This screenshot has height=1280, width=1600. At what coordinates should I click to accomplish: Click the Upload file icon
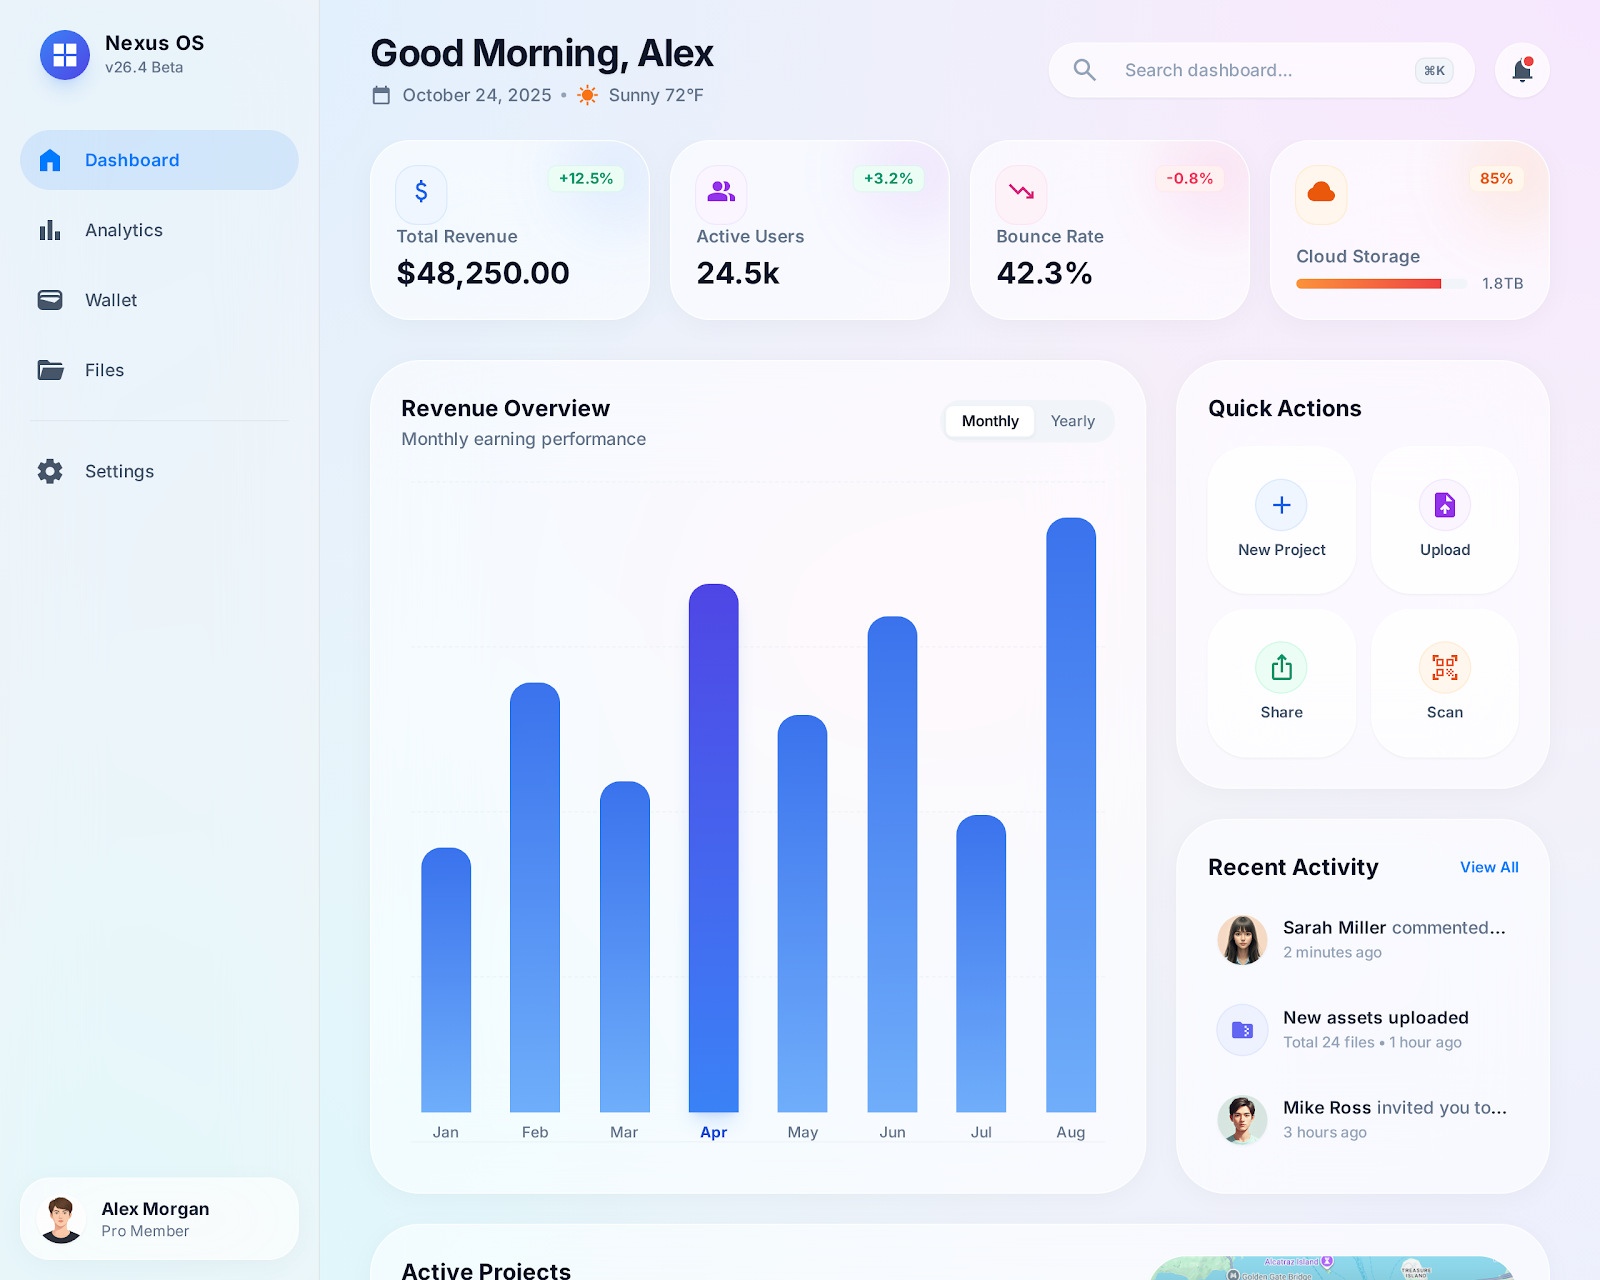click(x=1444, y=505)
